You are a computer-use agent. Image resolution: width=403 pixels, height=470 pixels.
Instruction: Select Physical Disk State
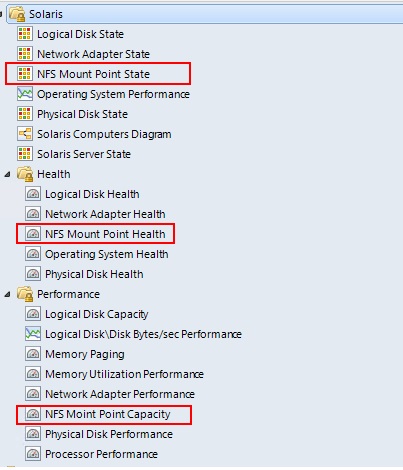(x=82, y=114)
